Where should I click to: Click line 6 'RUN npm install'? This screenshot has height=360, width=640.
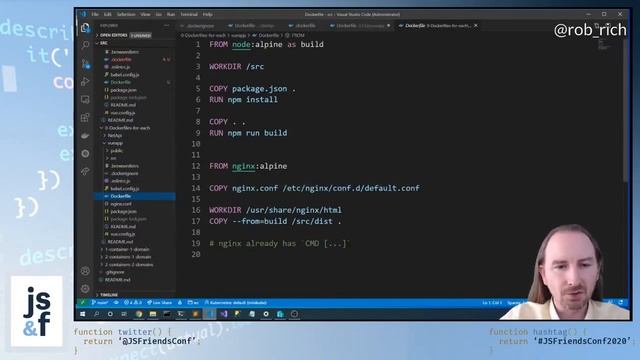[x=243, y=100]
